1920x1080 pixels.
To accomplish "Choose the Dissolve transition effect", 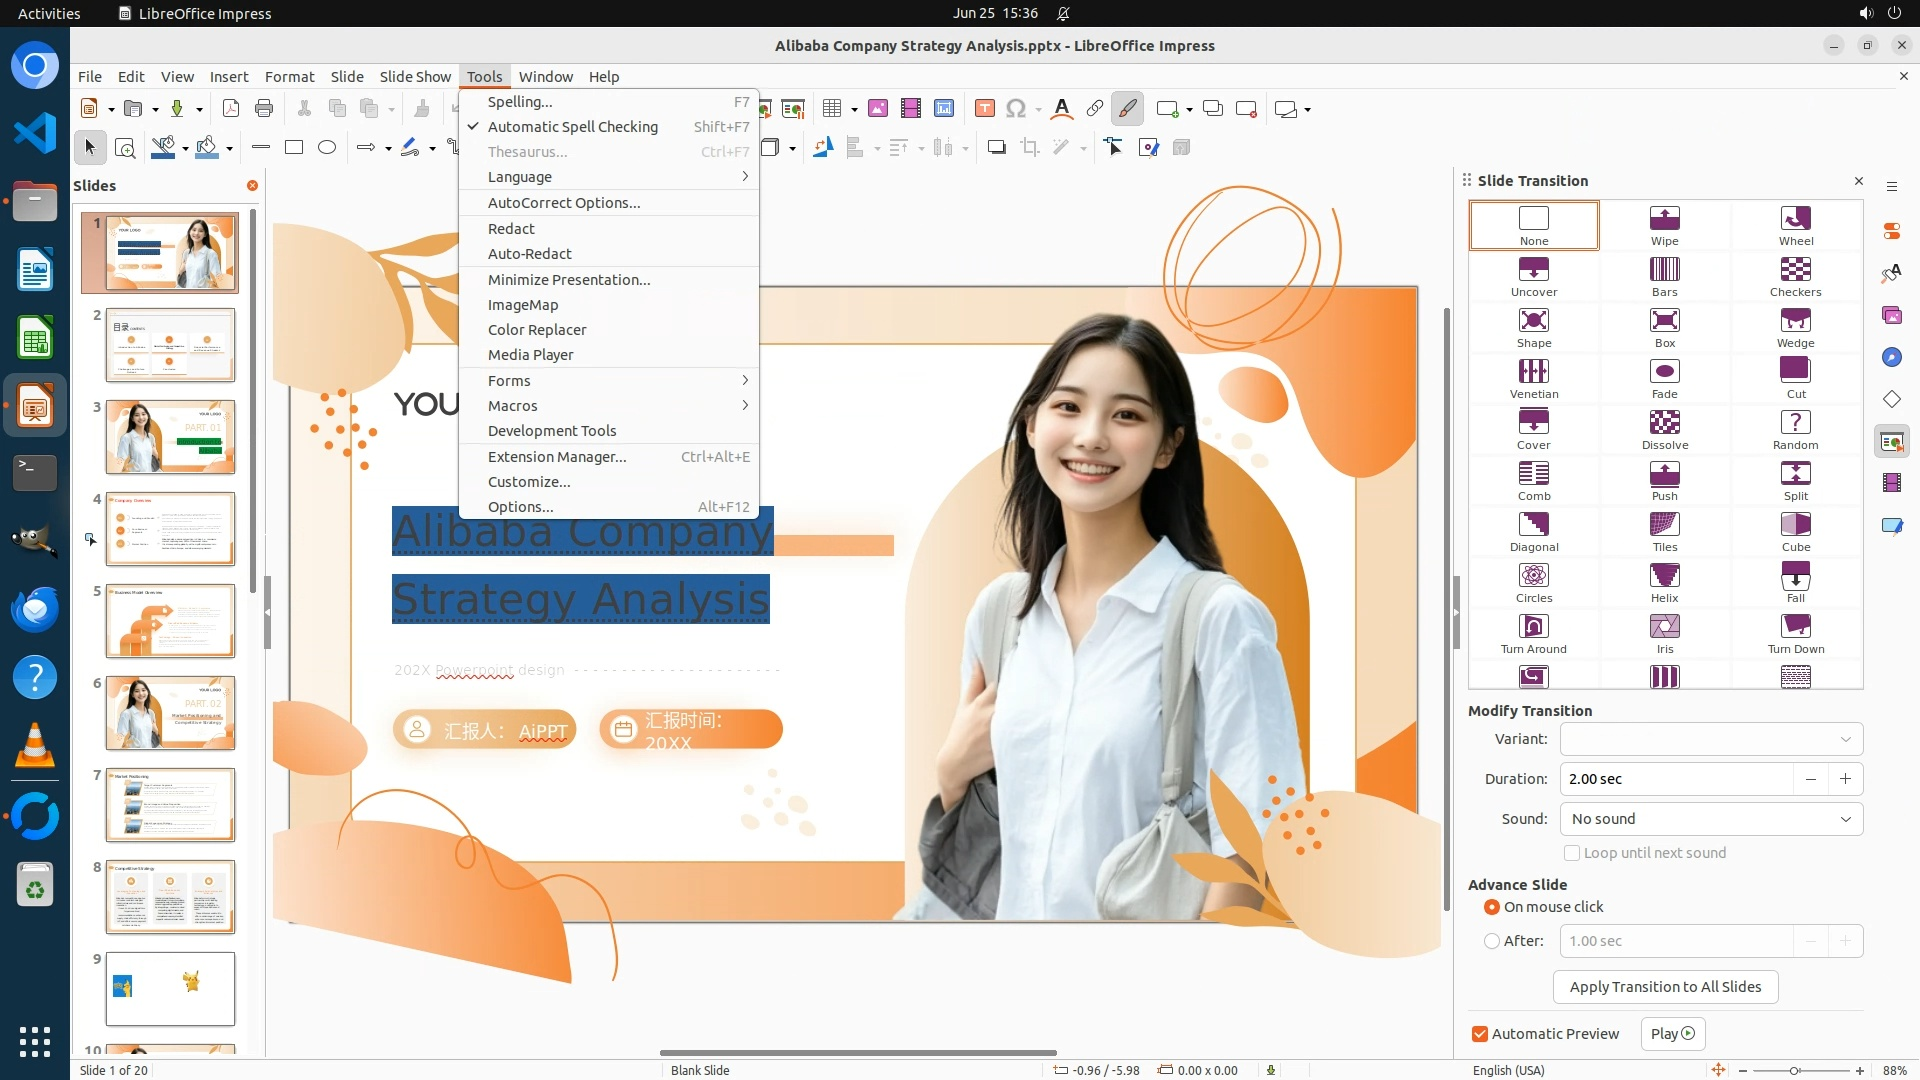I will (1664, 428).
